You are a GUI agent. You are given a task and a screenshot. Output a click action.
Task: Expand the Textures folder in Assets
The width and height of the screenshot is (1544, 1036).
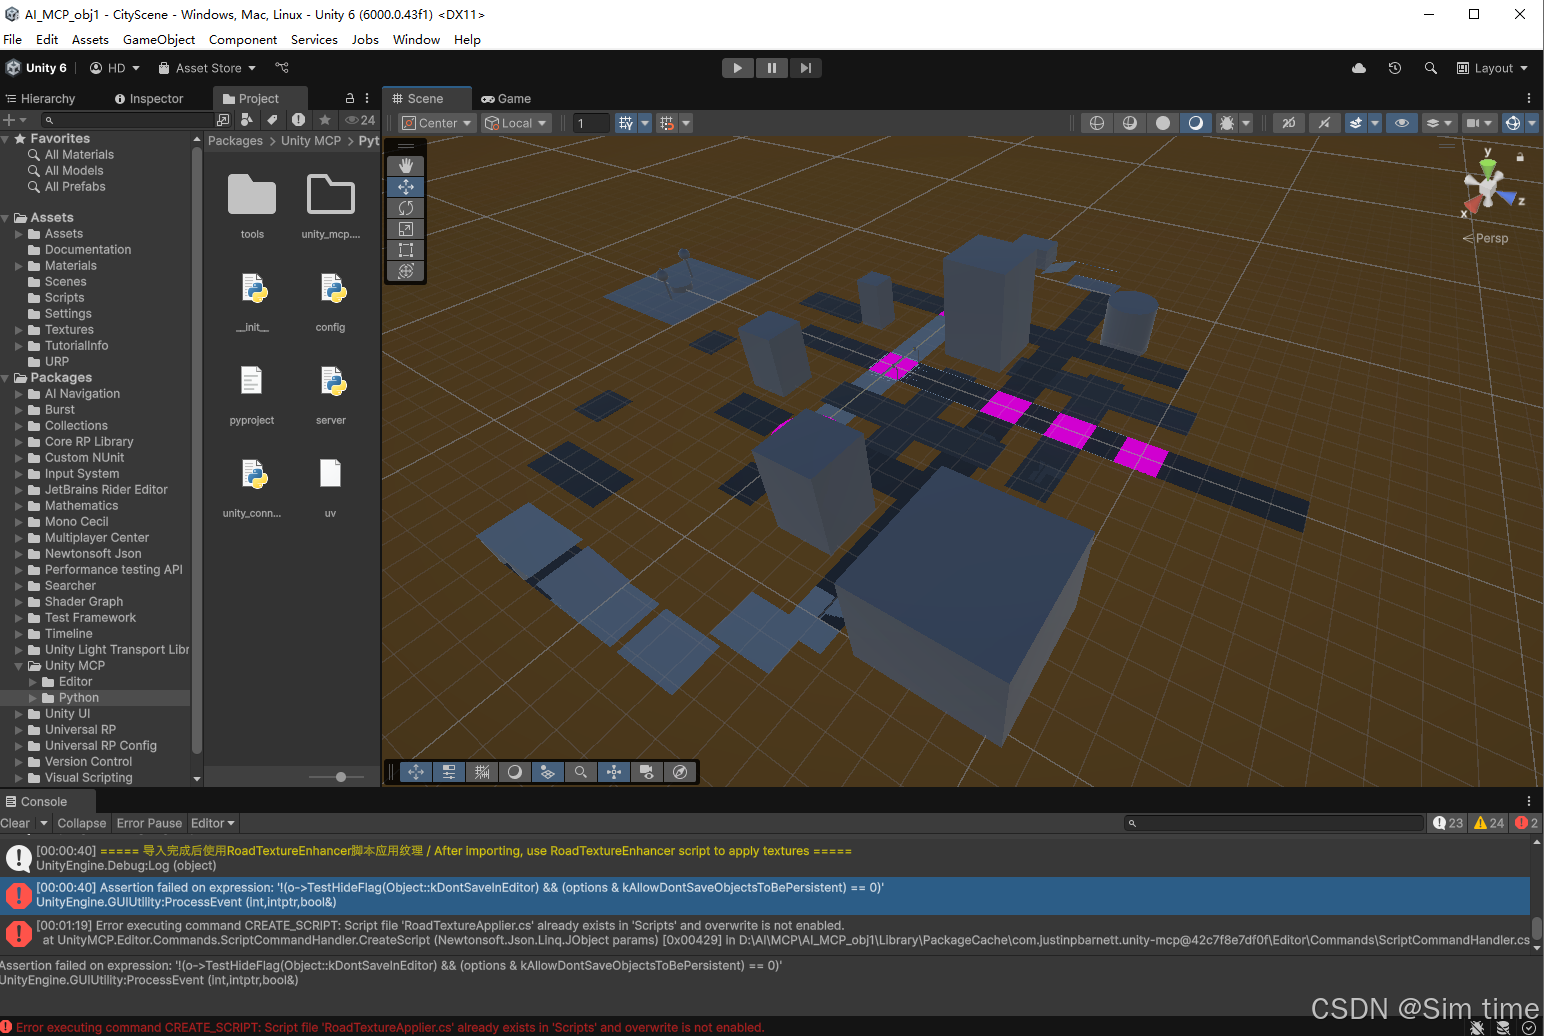point(19,330)
